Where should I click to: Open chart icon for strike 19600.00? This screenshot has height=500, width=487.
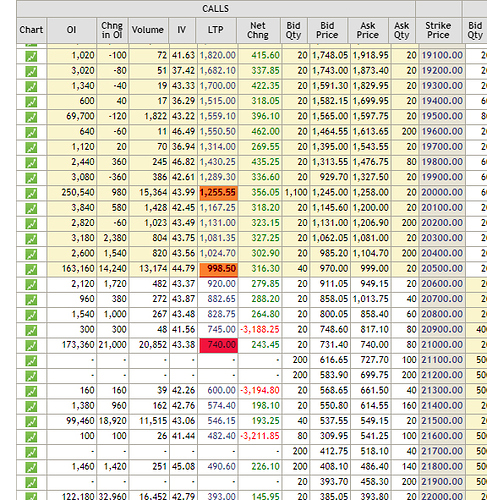click(31, 132)
